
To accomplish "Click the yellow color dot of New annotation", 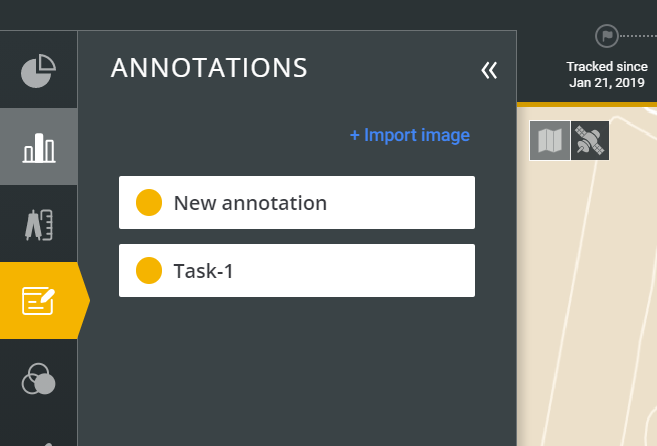I will [149, 202].
